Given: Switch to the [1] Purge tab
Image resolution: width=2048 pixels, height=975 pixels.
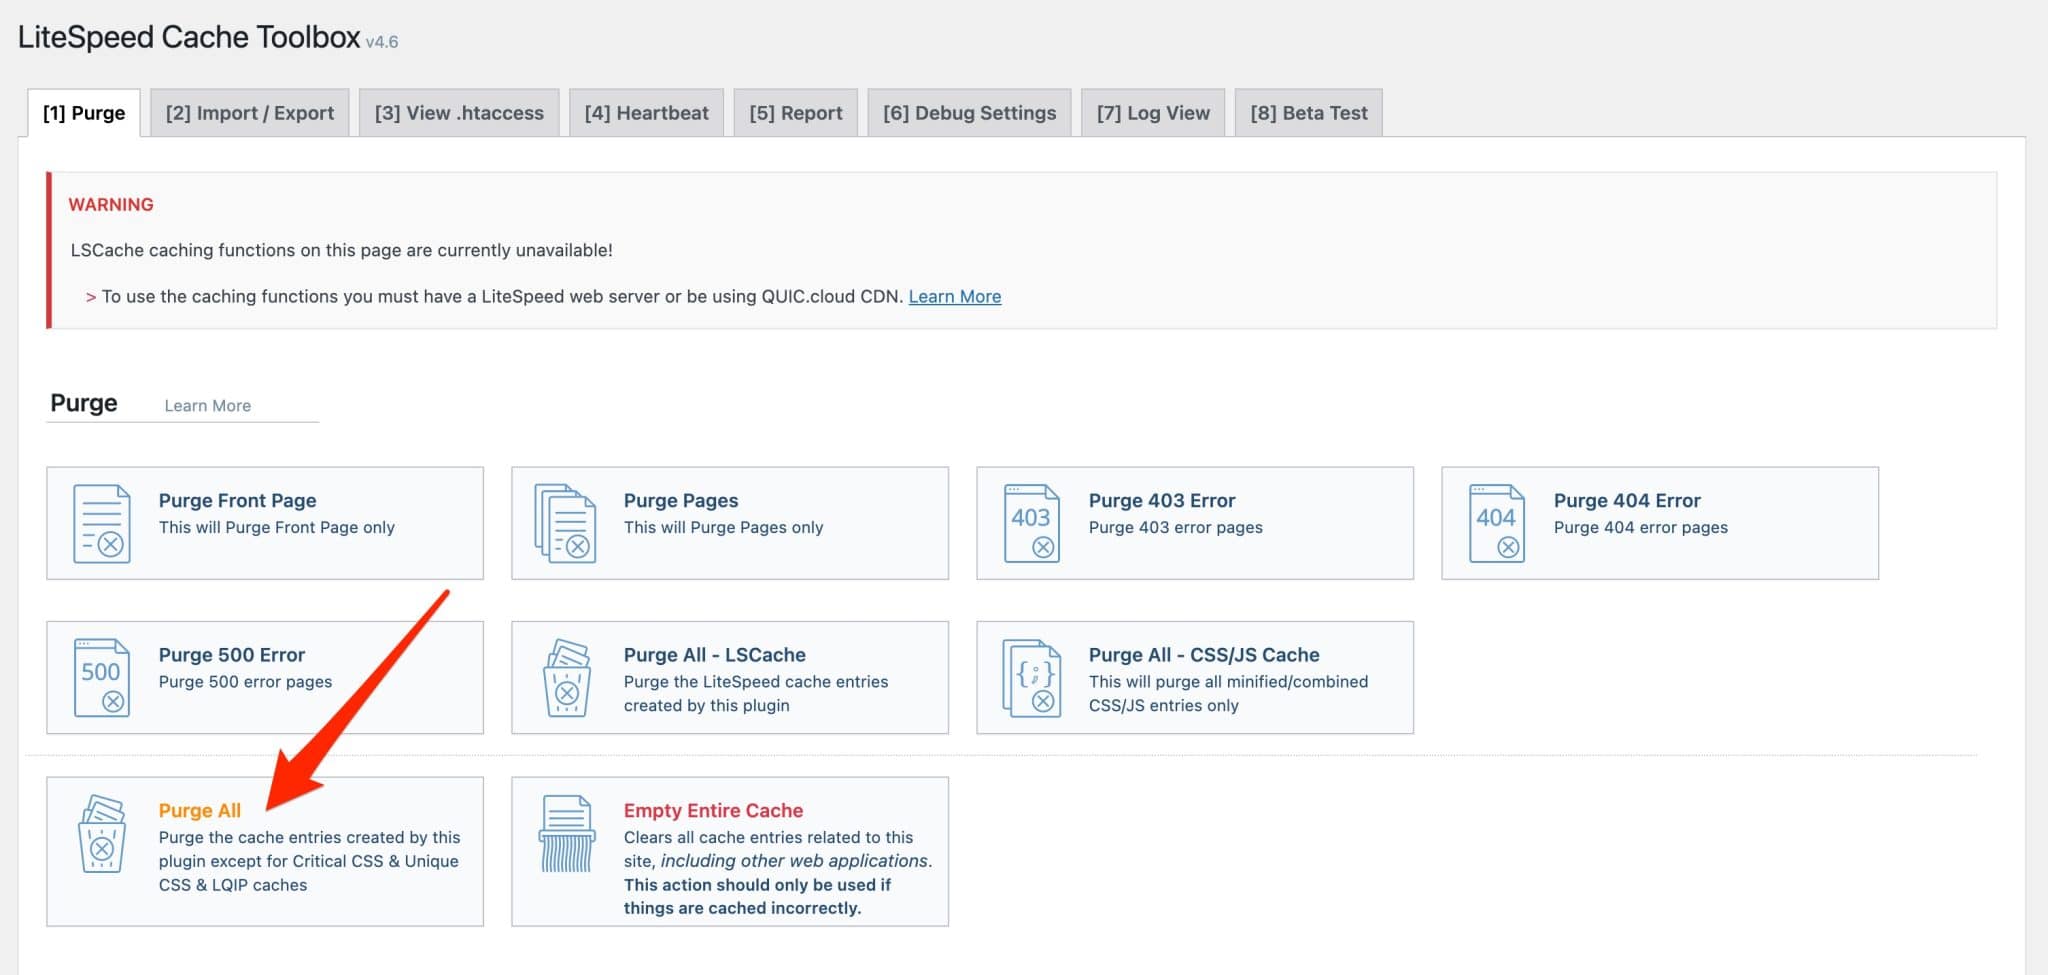Looking at the screenshot, I should pyautogui.click(x=84, y=113).
